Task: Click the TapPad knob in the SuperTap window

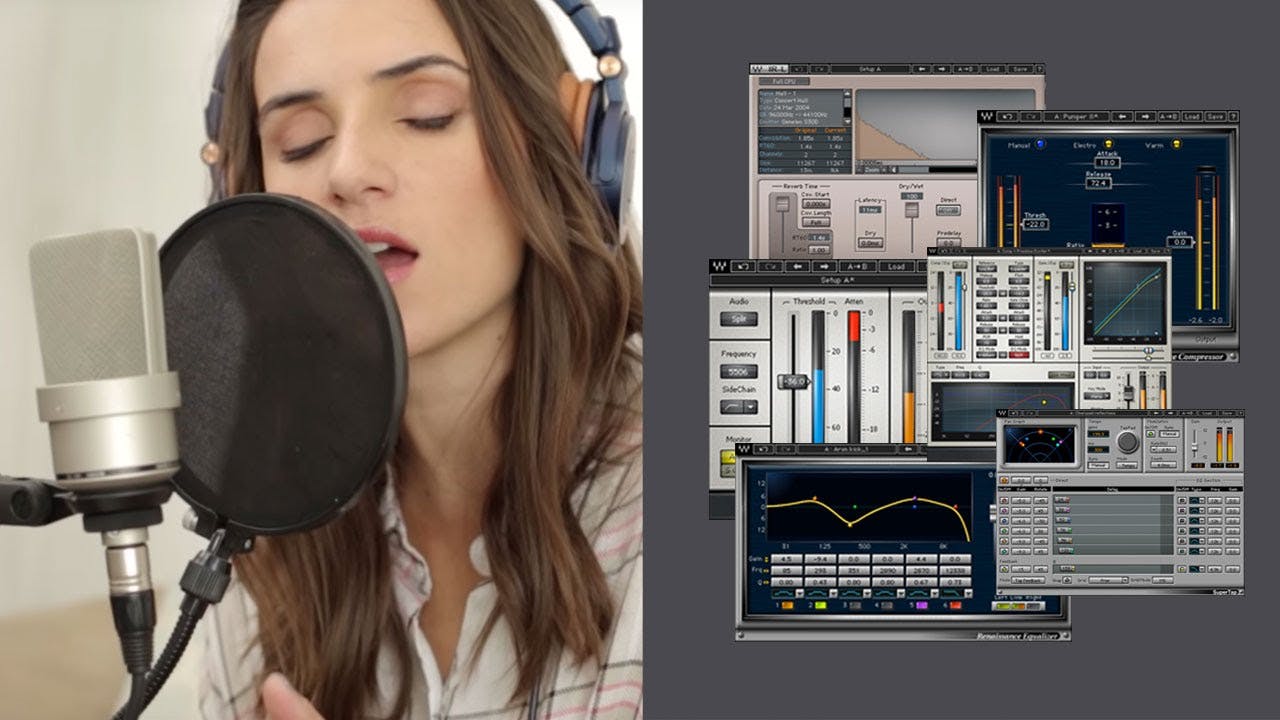Action: 1128,442
